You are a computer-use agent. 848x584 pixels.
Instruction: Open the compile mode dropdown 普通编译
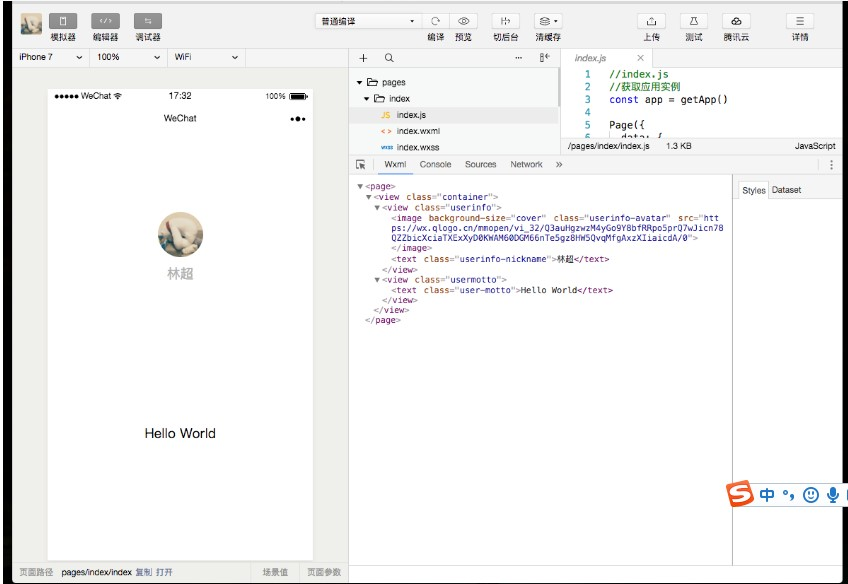pyautogui.click(x=368, y=21)
